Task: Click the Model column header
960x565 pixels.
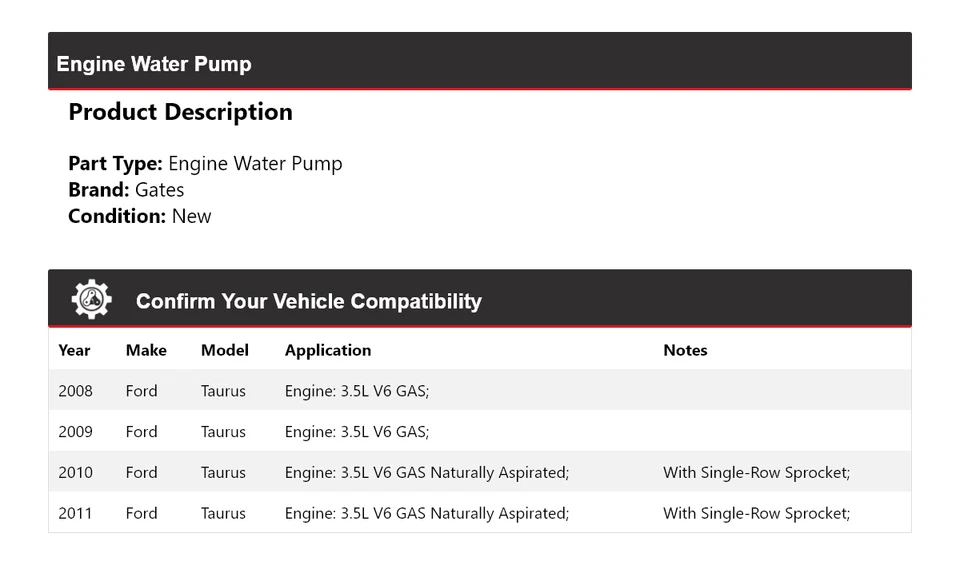Action: tap(224, 350)
